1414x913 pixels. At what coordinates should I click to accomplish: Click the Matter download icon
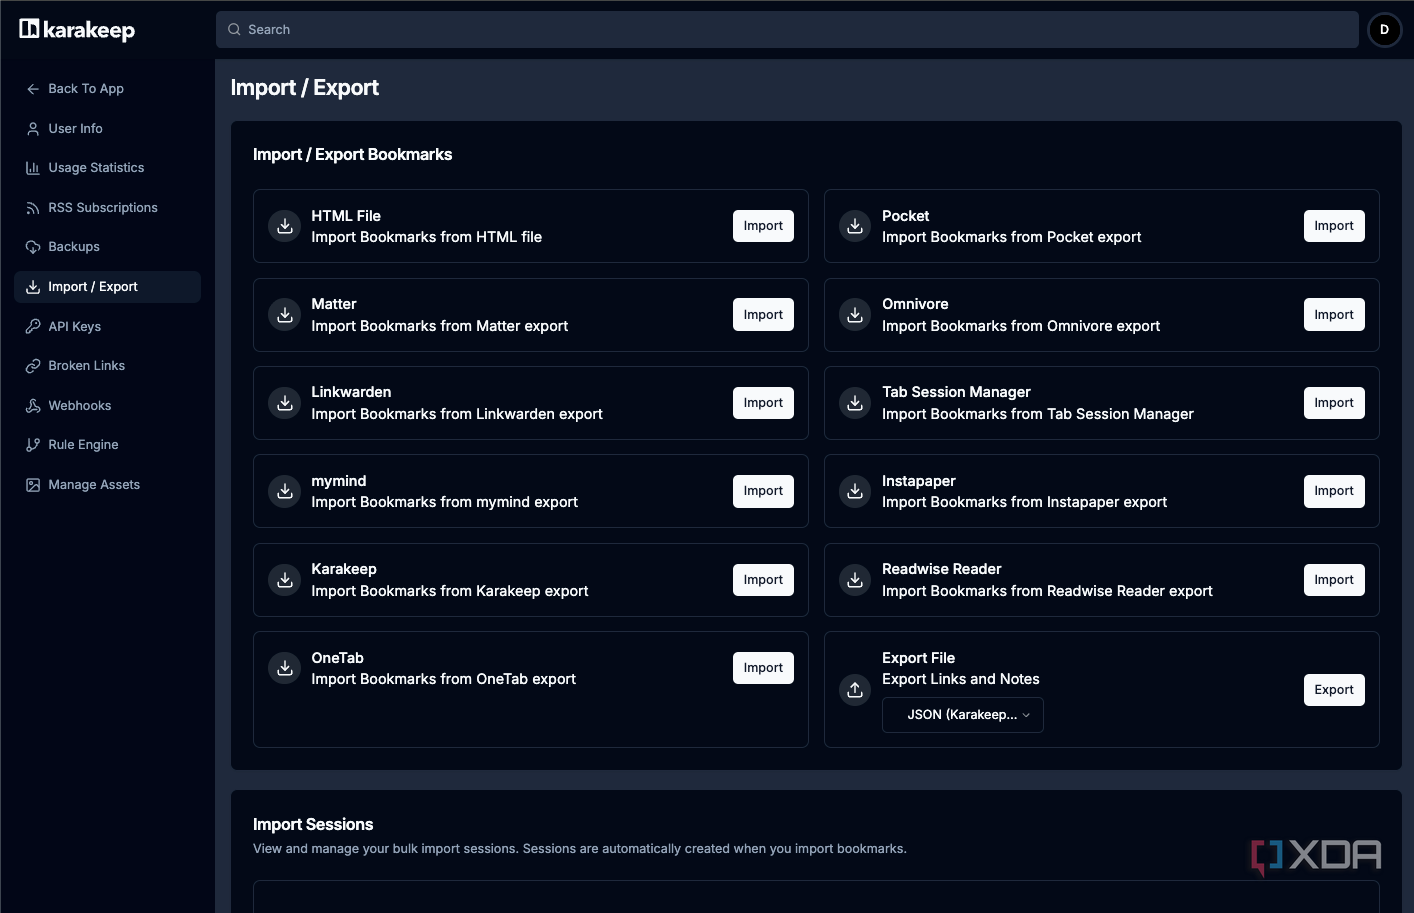click(x=285, y=315)
